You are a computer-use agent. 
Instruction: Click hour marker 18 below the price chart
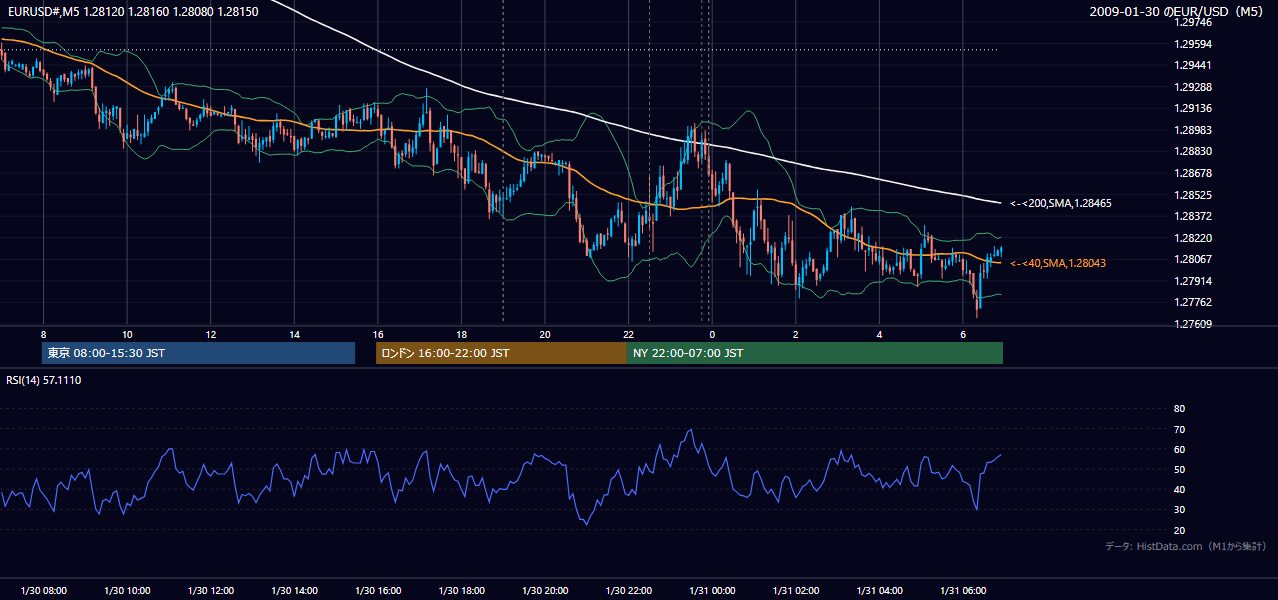[x=461, y=334]
